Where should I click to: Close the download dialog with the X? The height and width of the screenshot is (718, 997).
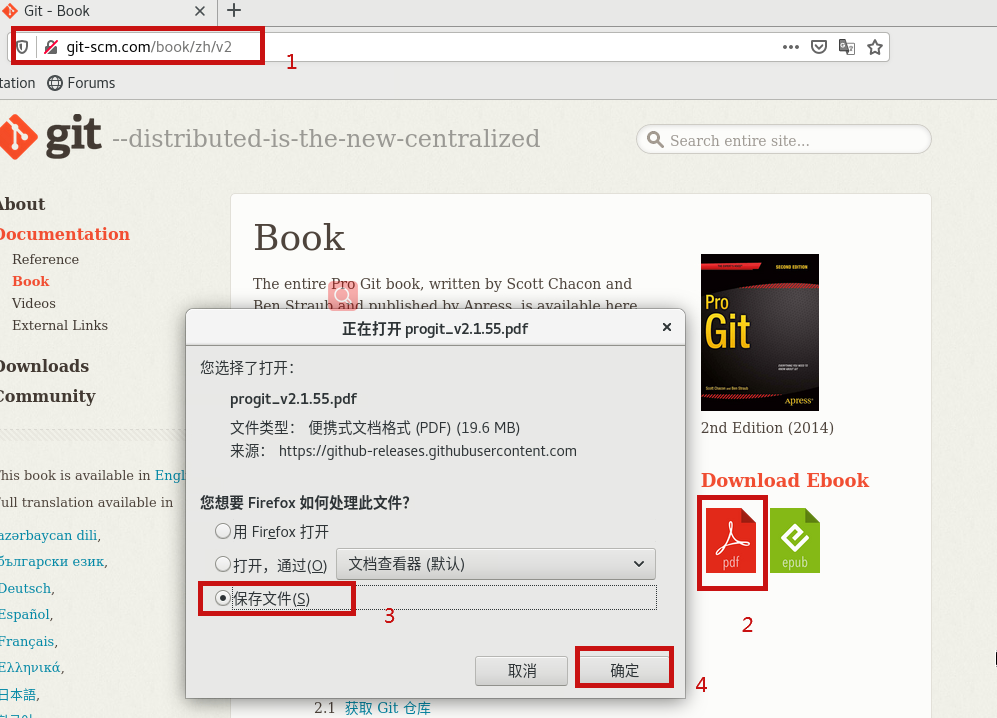click(x=667, y=327)
